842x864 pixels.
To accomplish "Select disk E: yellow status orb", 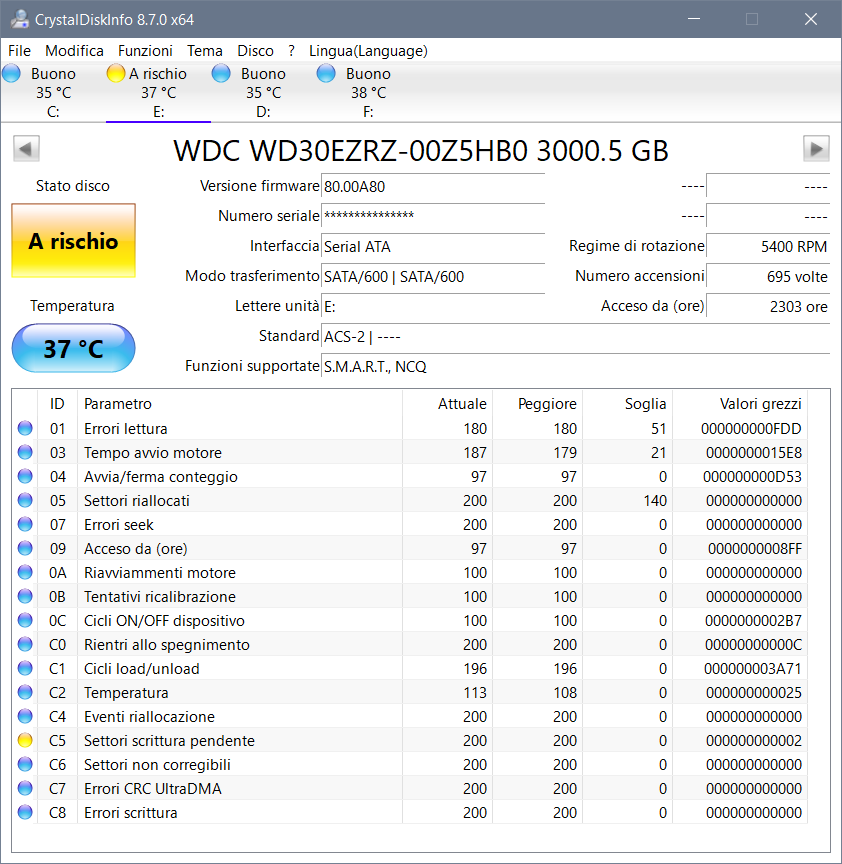I will coord(116,73).
